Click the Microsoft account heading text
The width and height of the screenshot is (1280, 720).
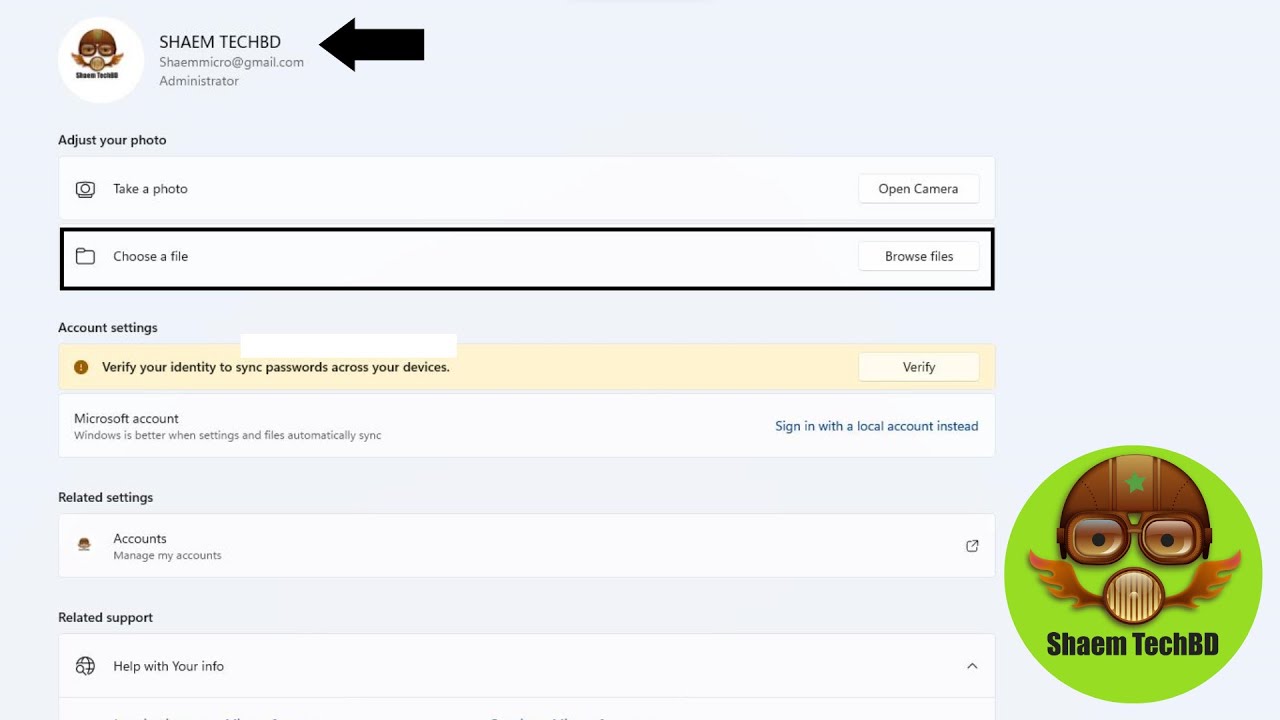pyautogui.click(x=126, y=418)
